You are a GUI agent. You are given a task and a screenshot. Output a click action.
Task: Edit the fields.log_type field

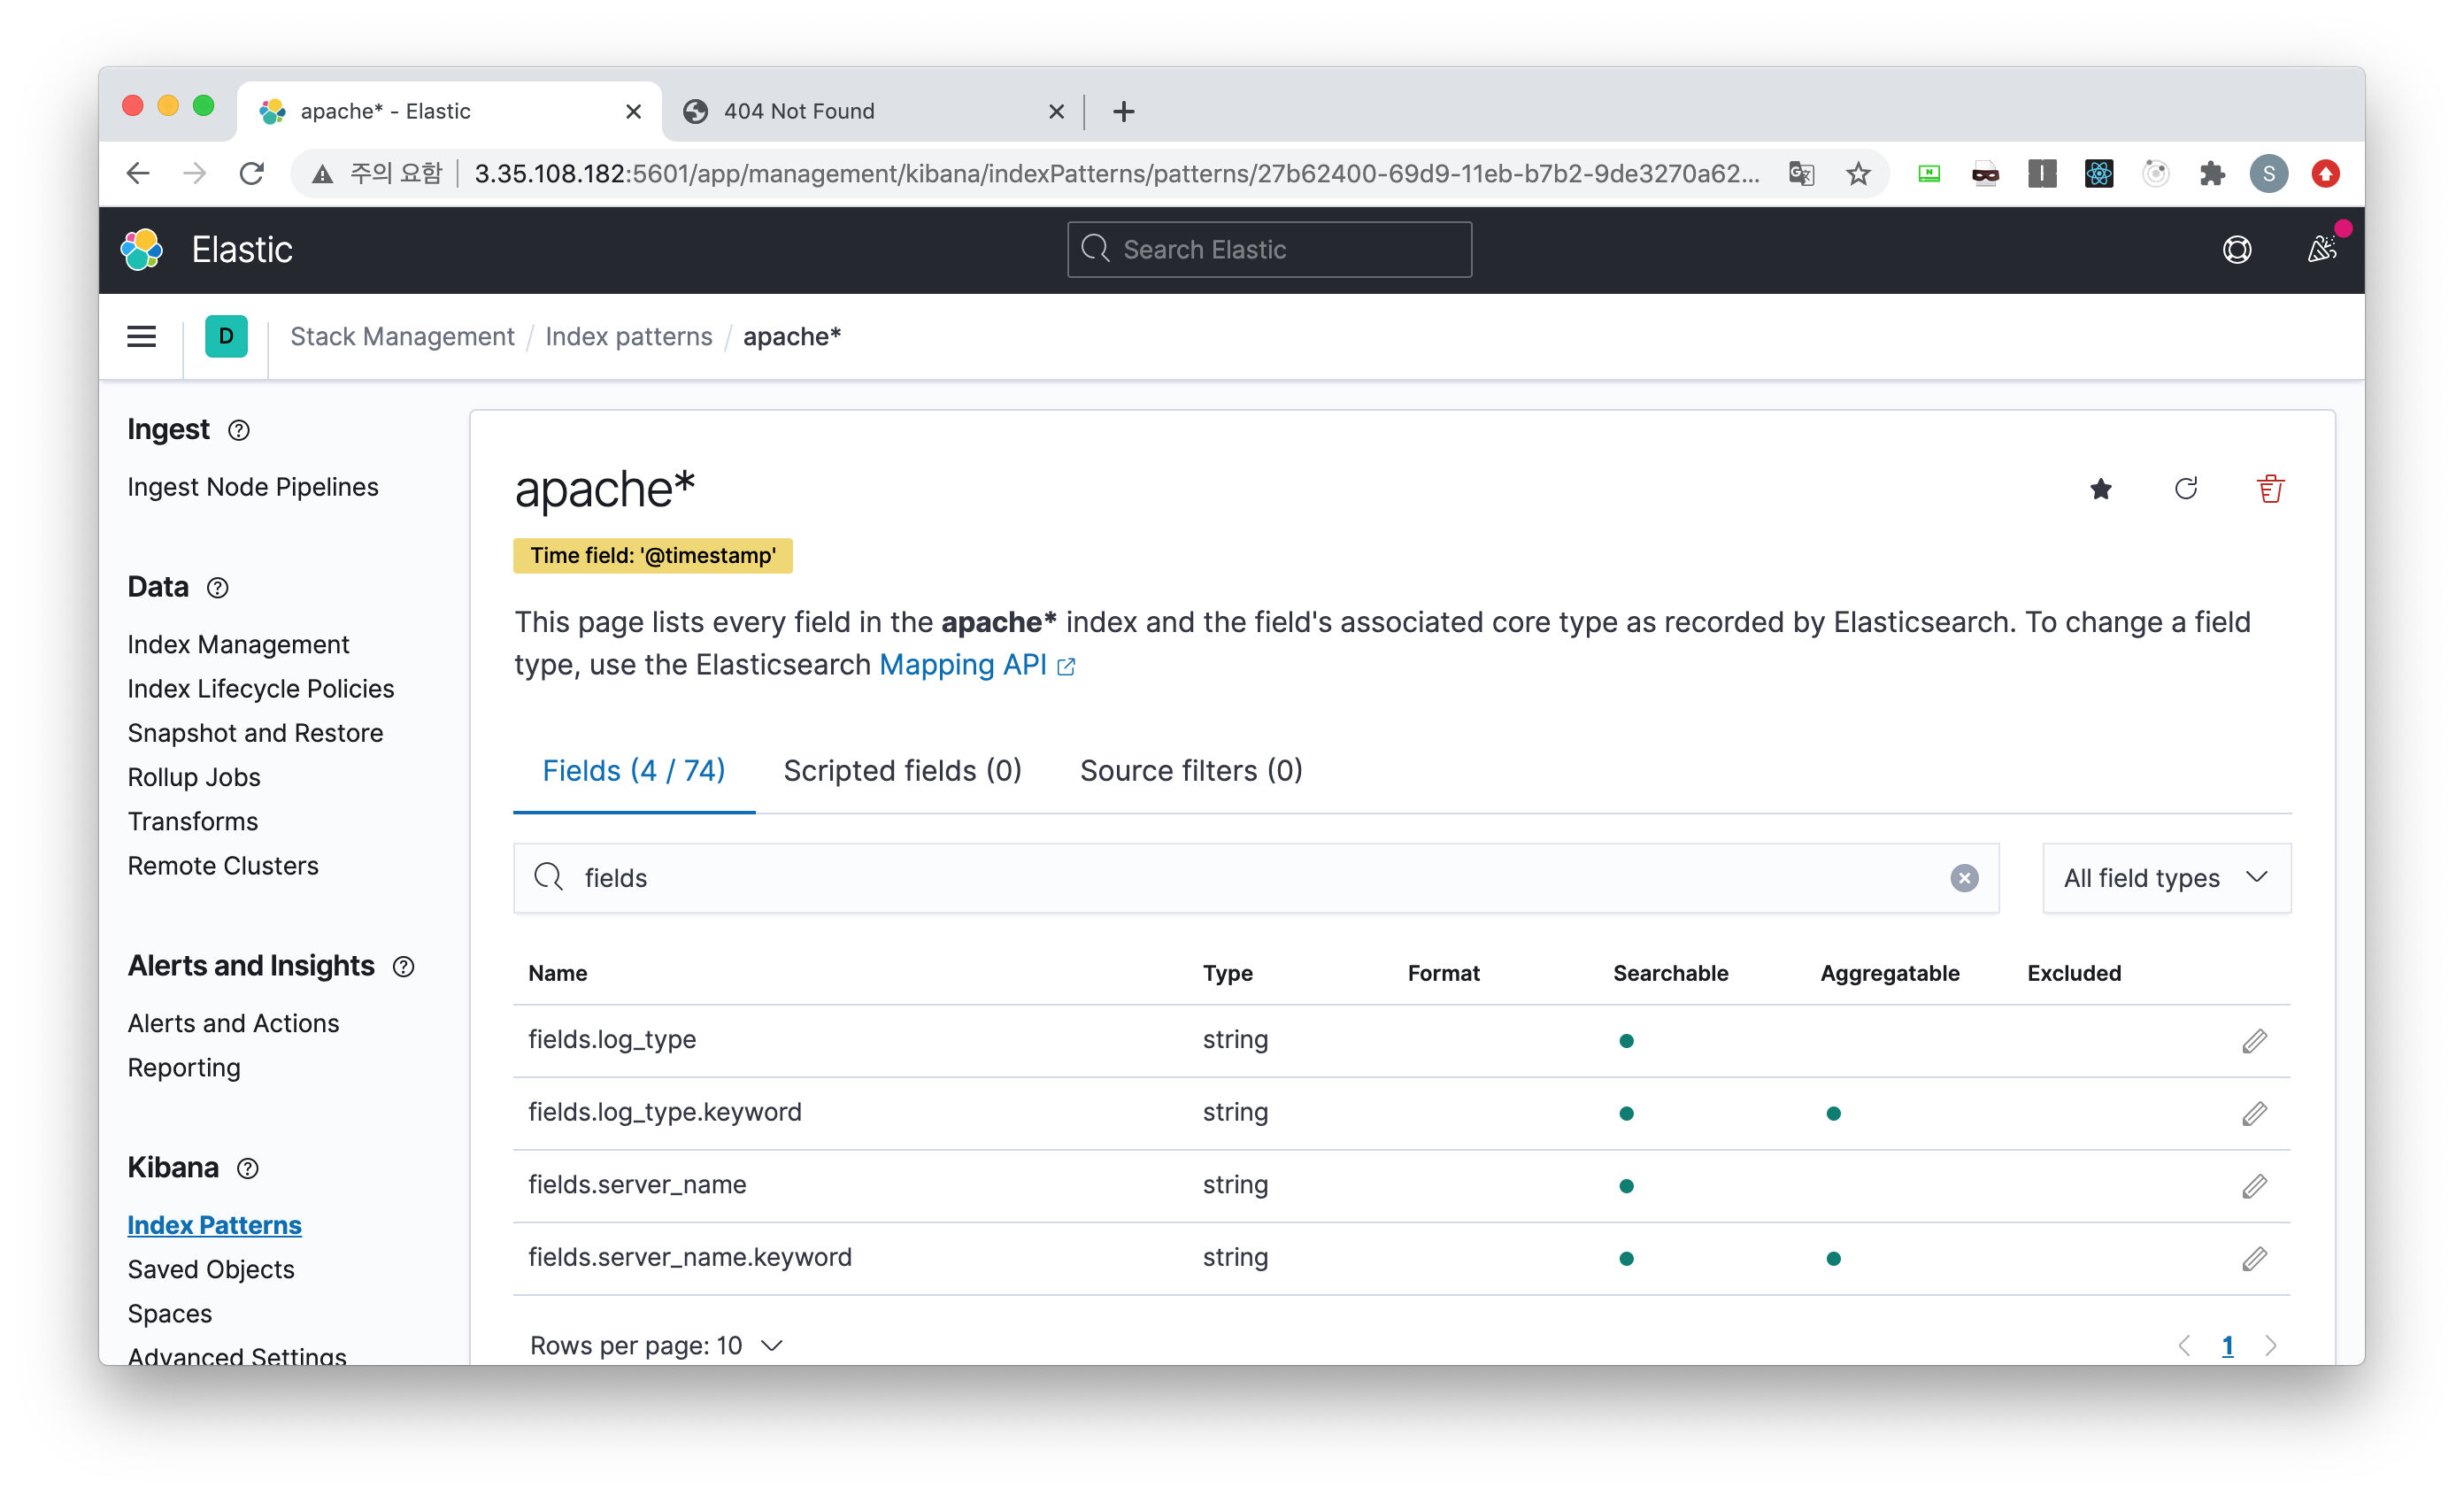[2254, 1041]
